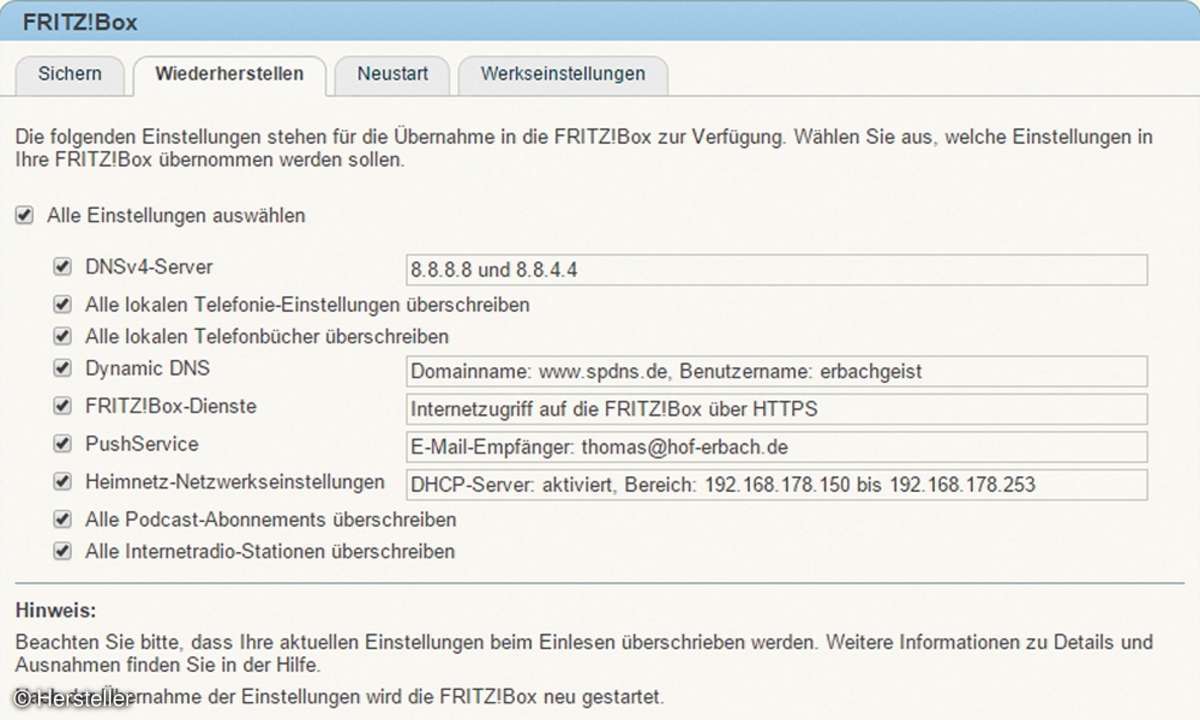Click the Dynamic DNS label text

coord(148,368)
